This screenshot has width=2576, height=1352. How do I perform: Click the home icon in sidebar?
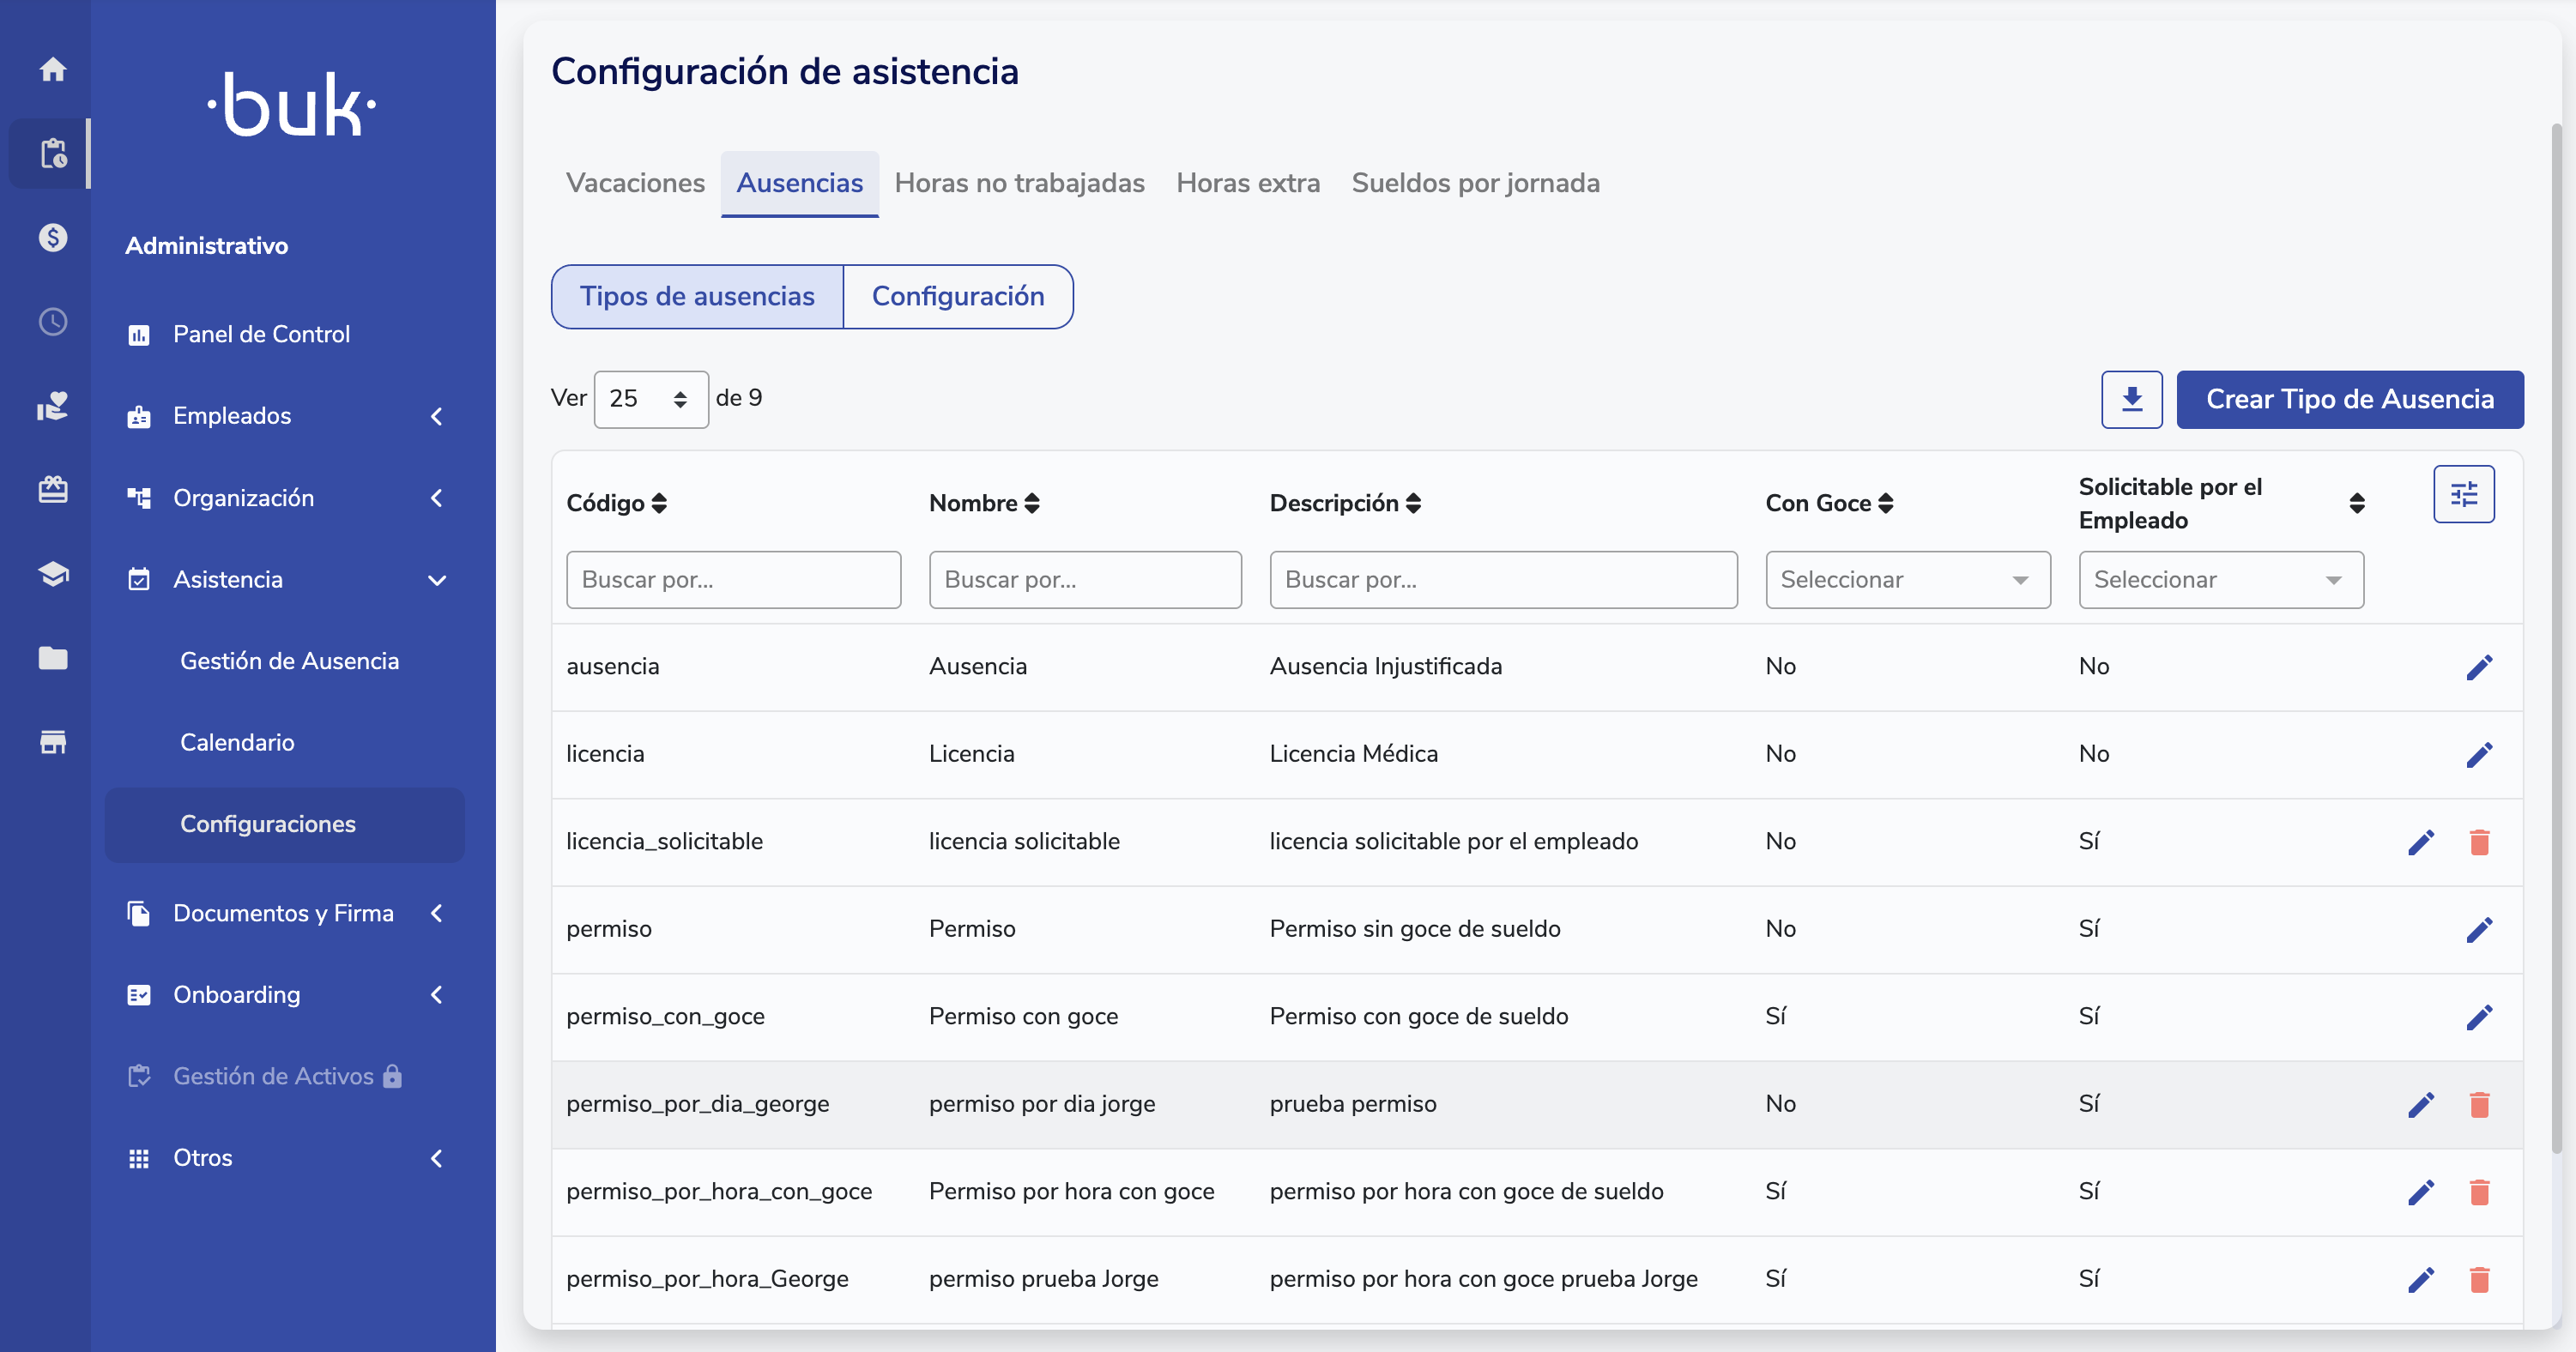coord(53,69)
